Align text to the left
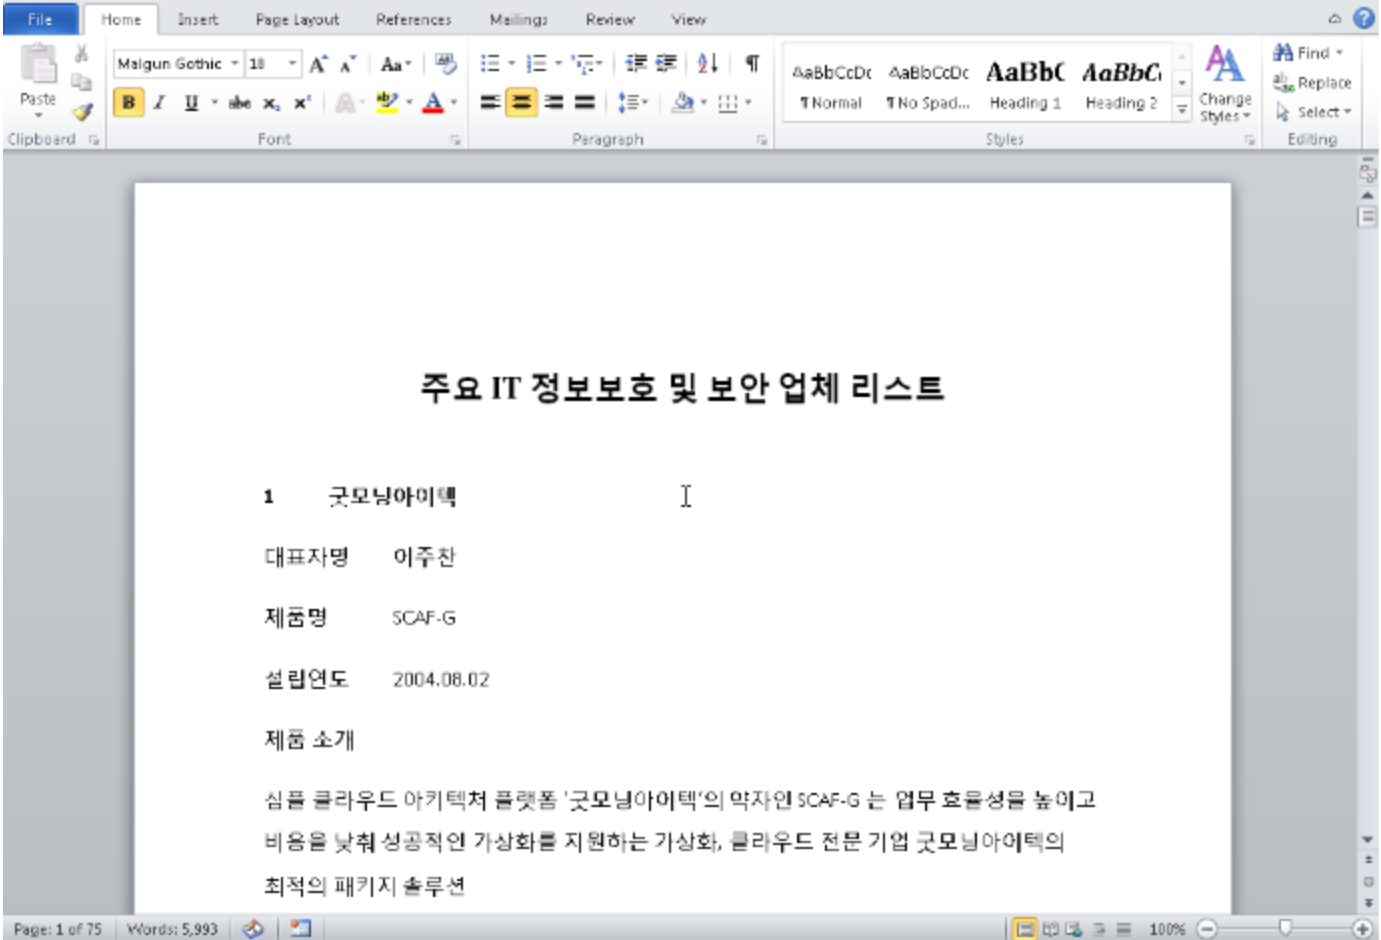 point(490,102)
